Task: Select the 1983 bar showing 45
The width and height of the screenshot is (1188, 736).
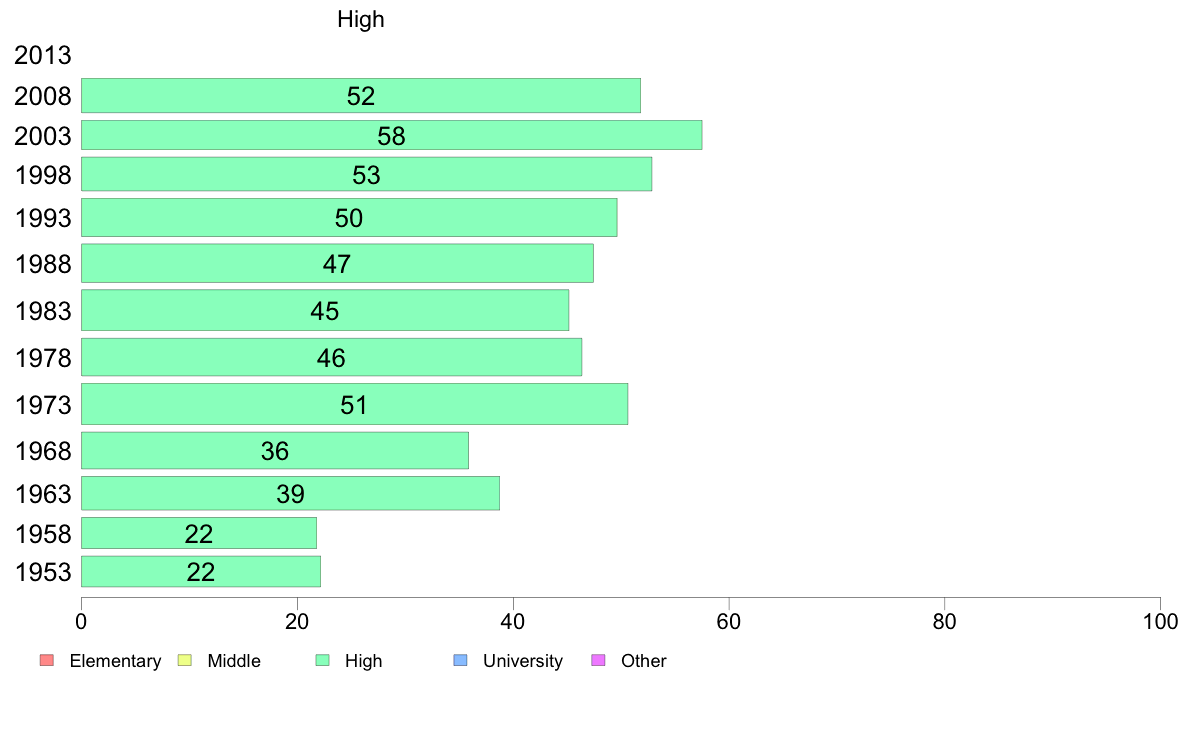Action: pyautogui.click(x=325, y=310)
